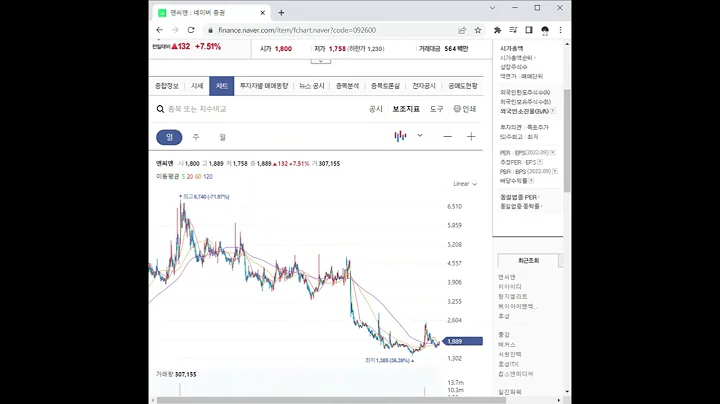Screen dimensions: 720x404
Task: Open 형지엘리트 in the recent list
Action: click(513, 297)
